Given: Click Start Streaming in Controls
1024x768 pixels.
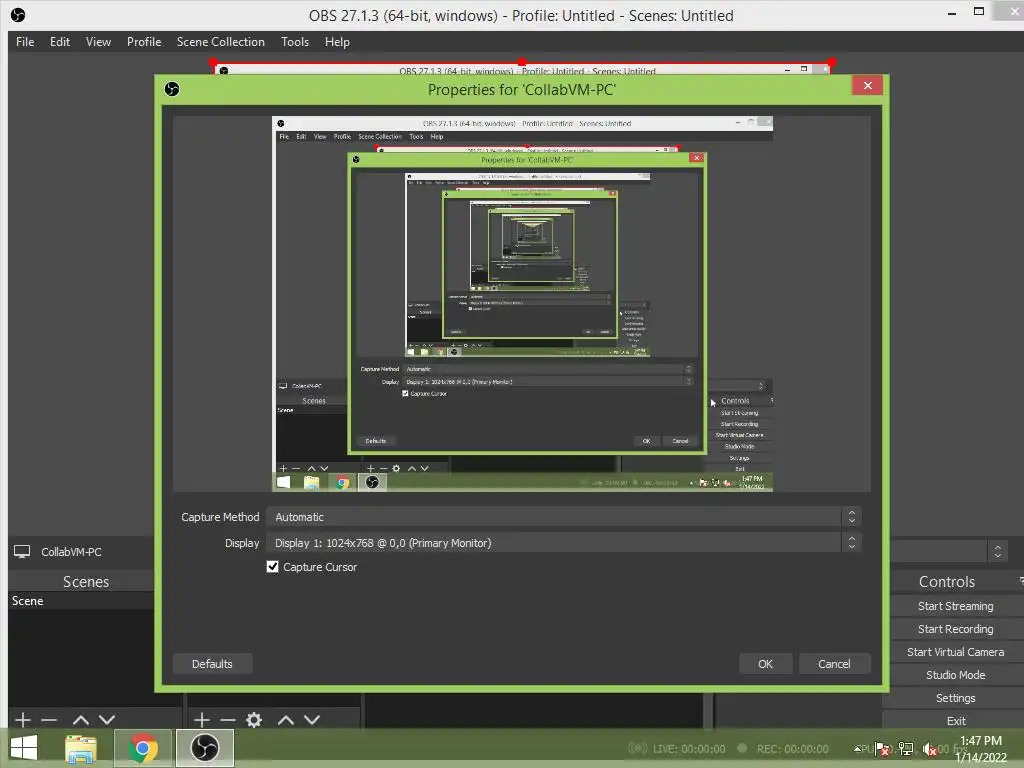Looking at the screenshot, I should pyautogui.click(x=955, y=606).
